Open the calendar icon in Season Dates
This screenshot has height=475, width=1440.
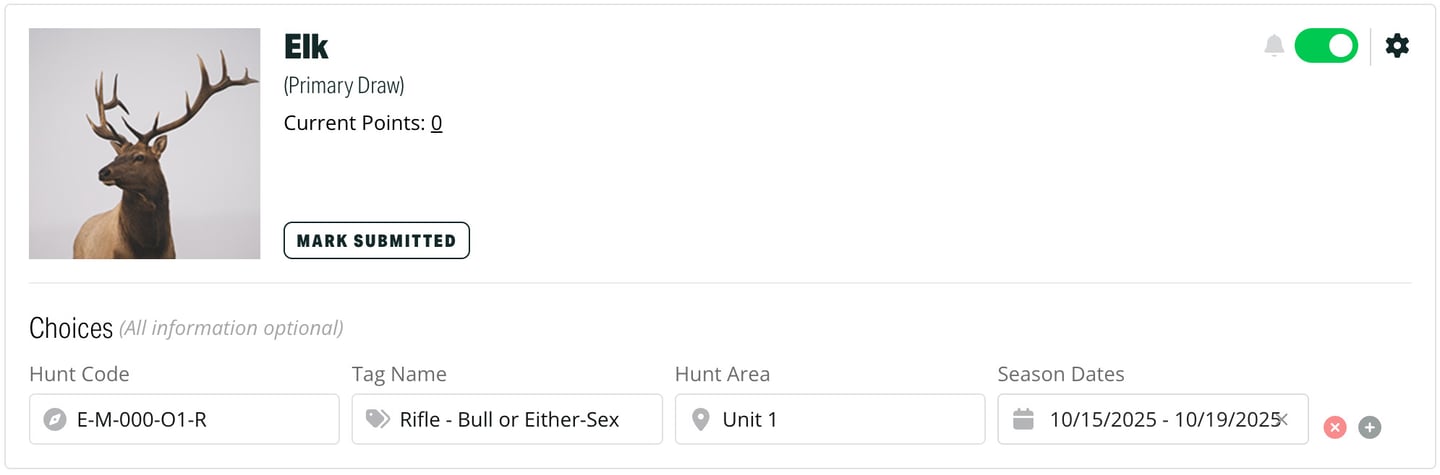click(1023, 420)
